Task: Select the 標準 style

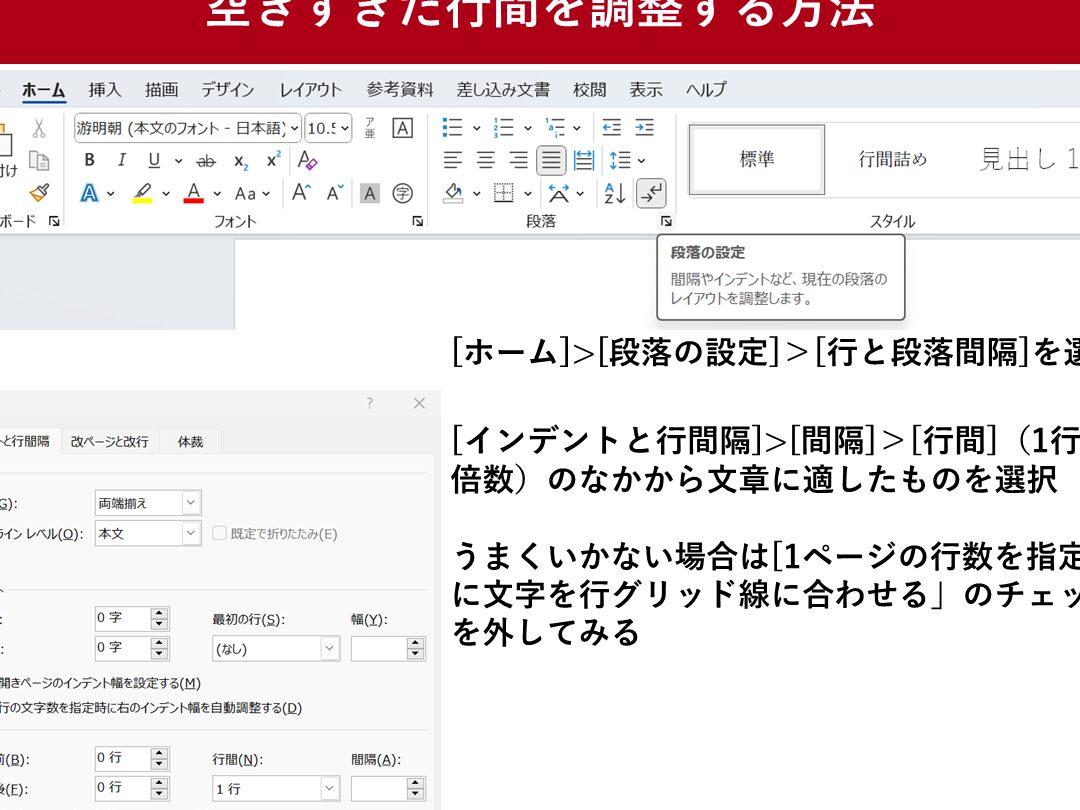Action: (x=755, y=159)
